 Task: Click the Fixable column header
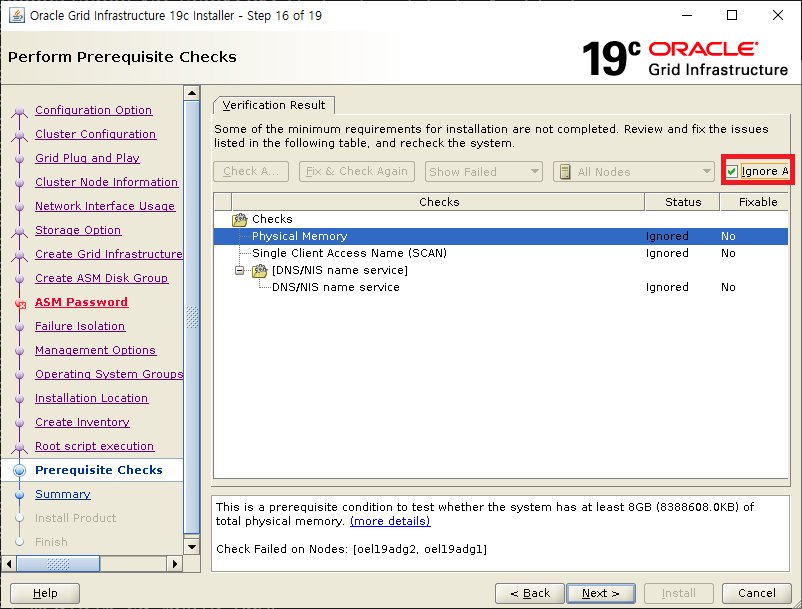756,202
